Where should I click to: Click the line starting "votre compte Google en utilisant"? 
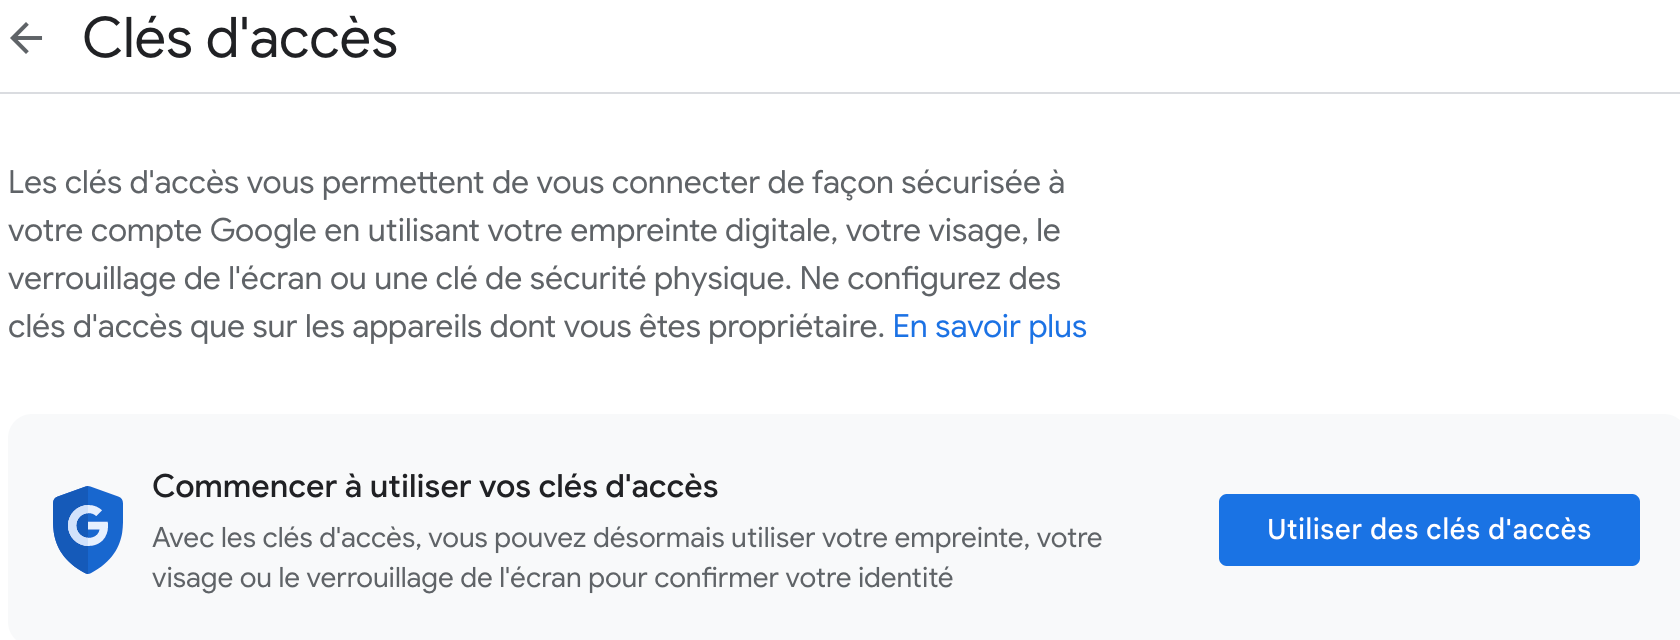pos(534,231)
